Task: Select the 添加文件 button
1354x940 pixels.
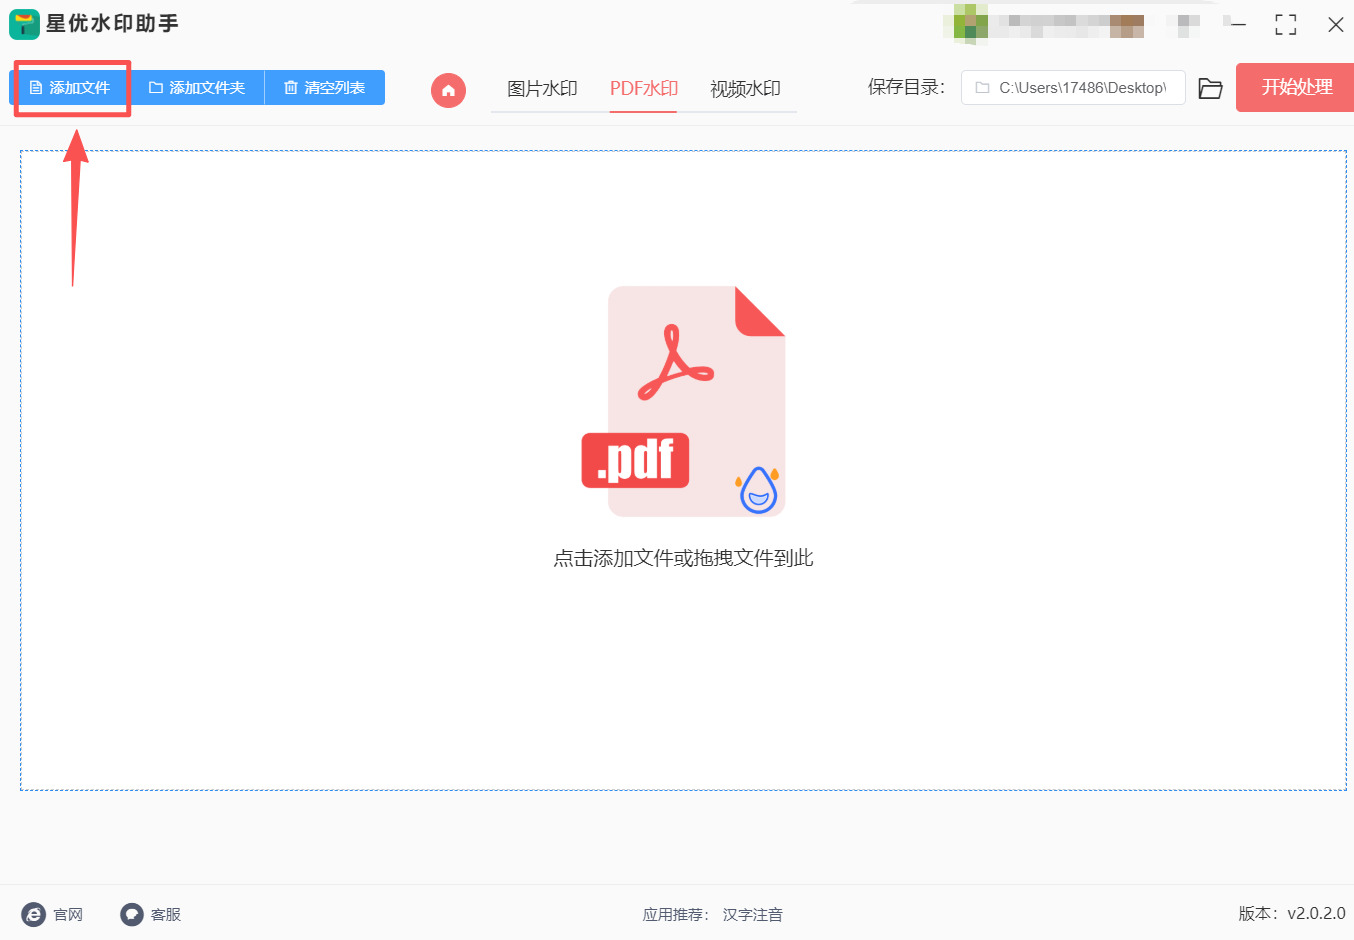Action: [x=70, y=87]
